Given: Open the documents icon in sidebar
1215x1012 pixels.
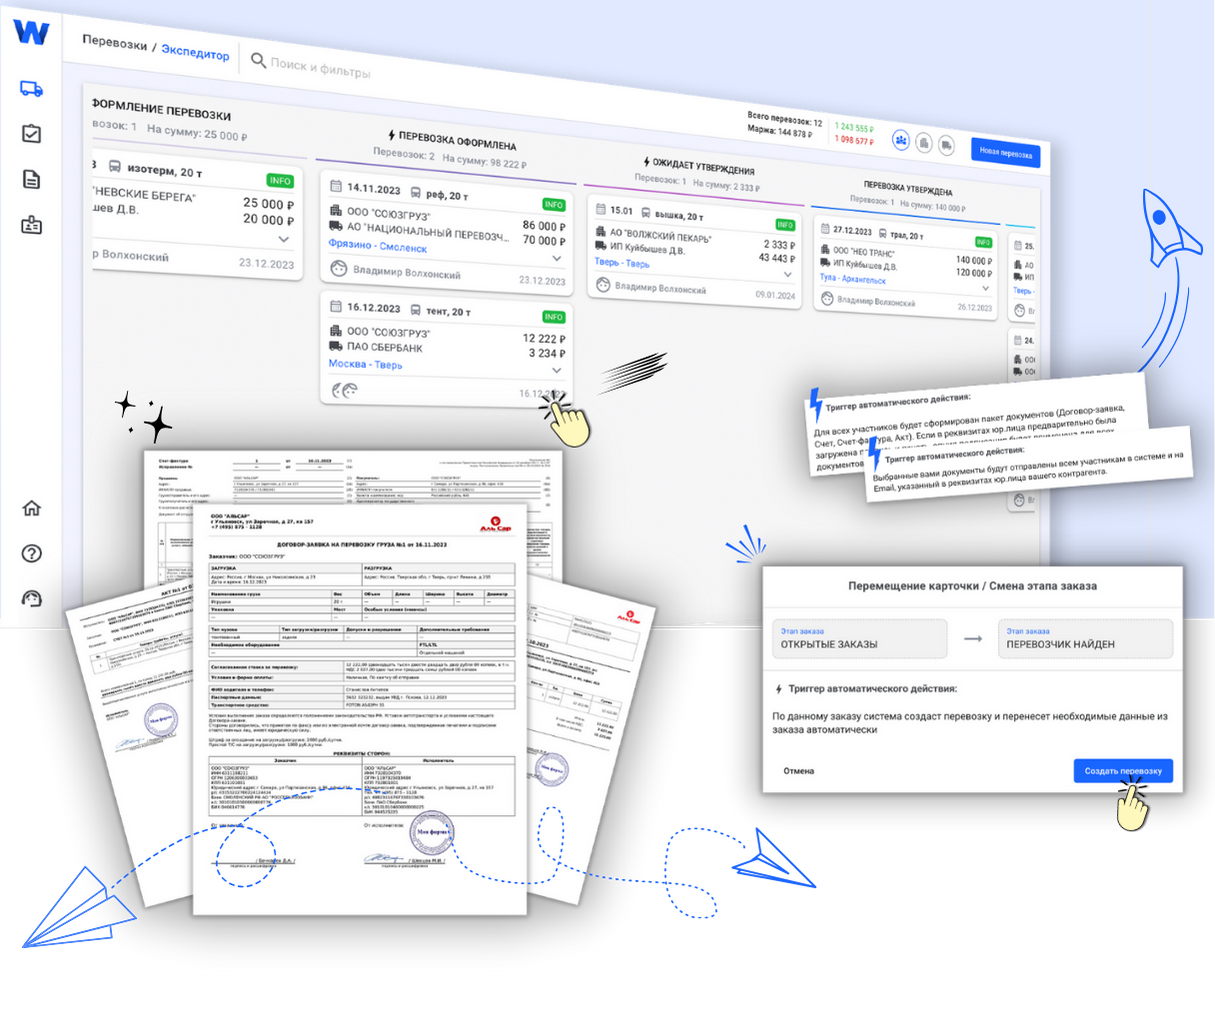Looking at the screenshot, I should click(31, 179).
